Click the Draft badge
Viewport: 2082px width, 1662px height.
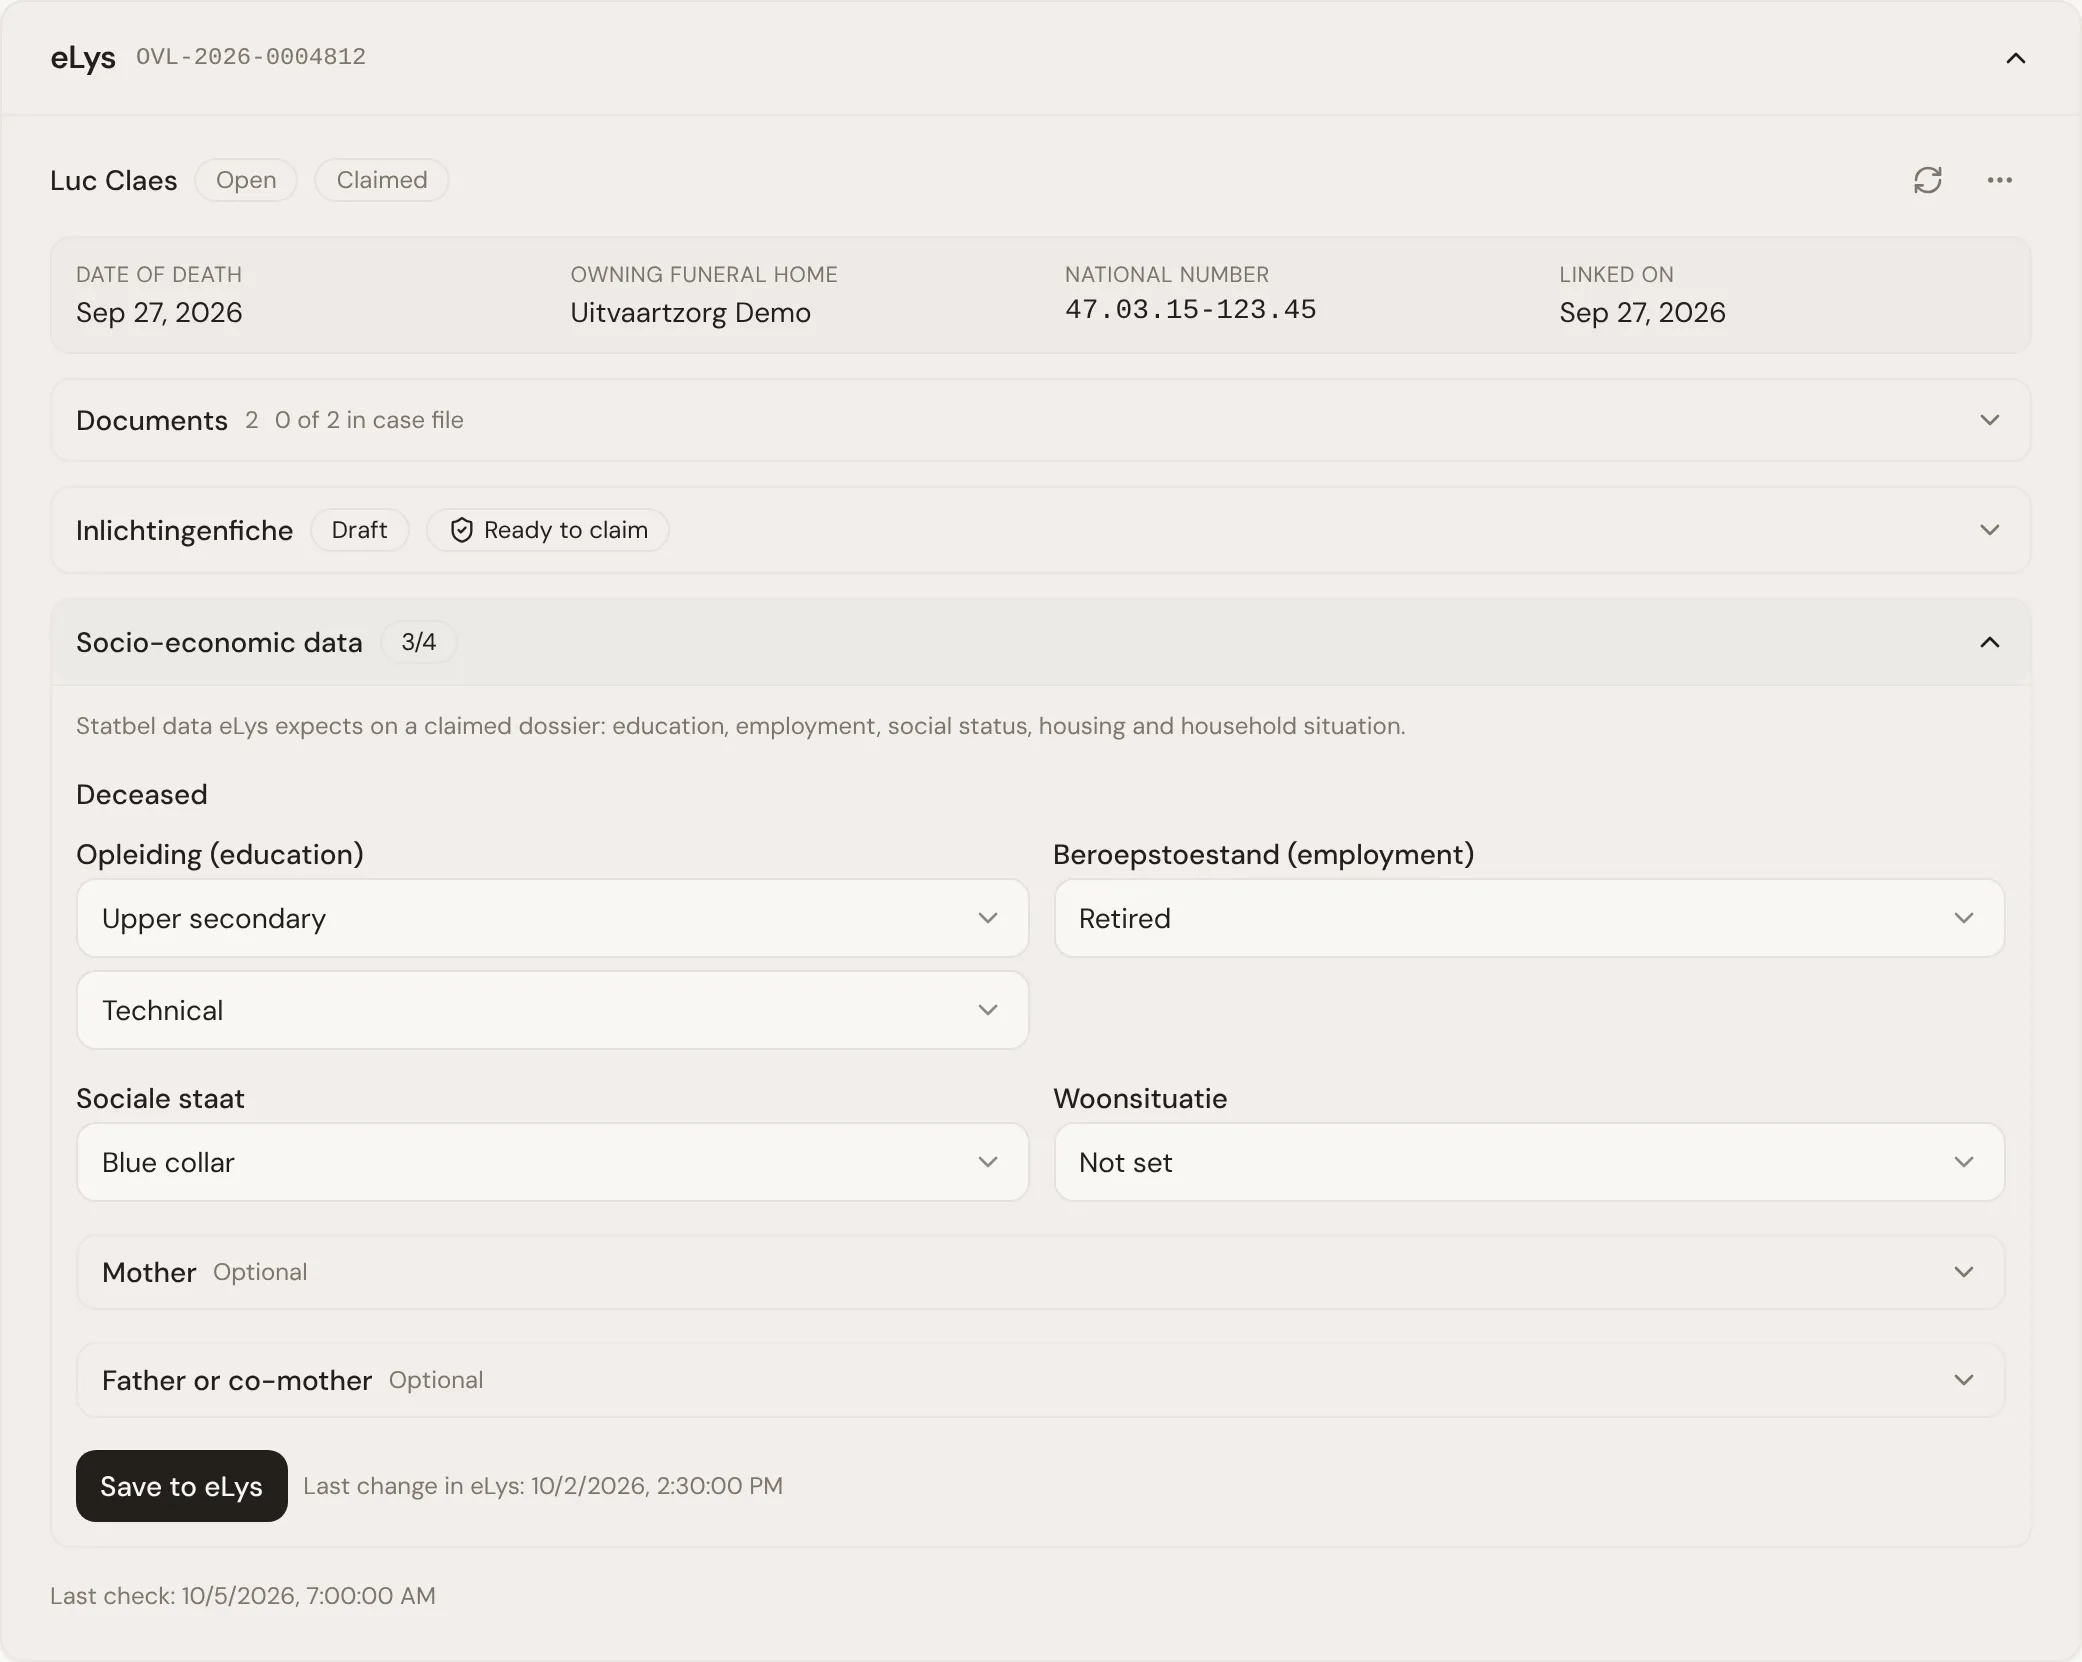pyautogui.click(x=359, y=530)
